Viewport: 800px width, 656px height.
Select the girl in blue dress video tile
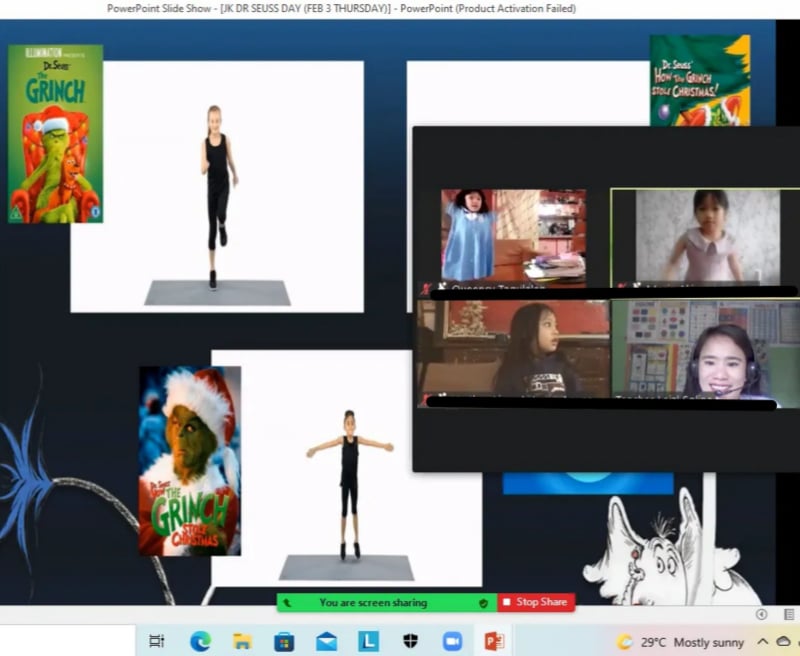[x=513, y=238]
